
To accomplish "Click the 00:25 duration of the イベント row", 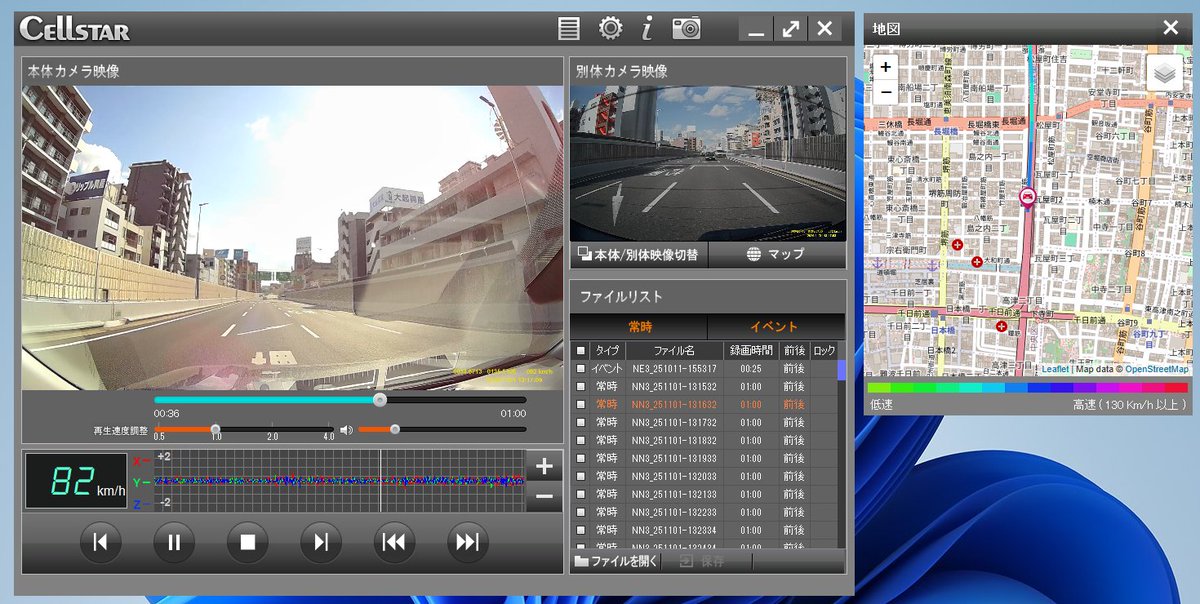I will [751, 369].
